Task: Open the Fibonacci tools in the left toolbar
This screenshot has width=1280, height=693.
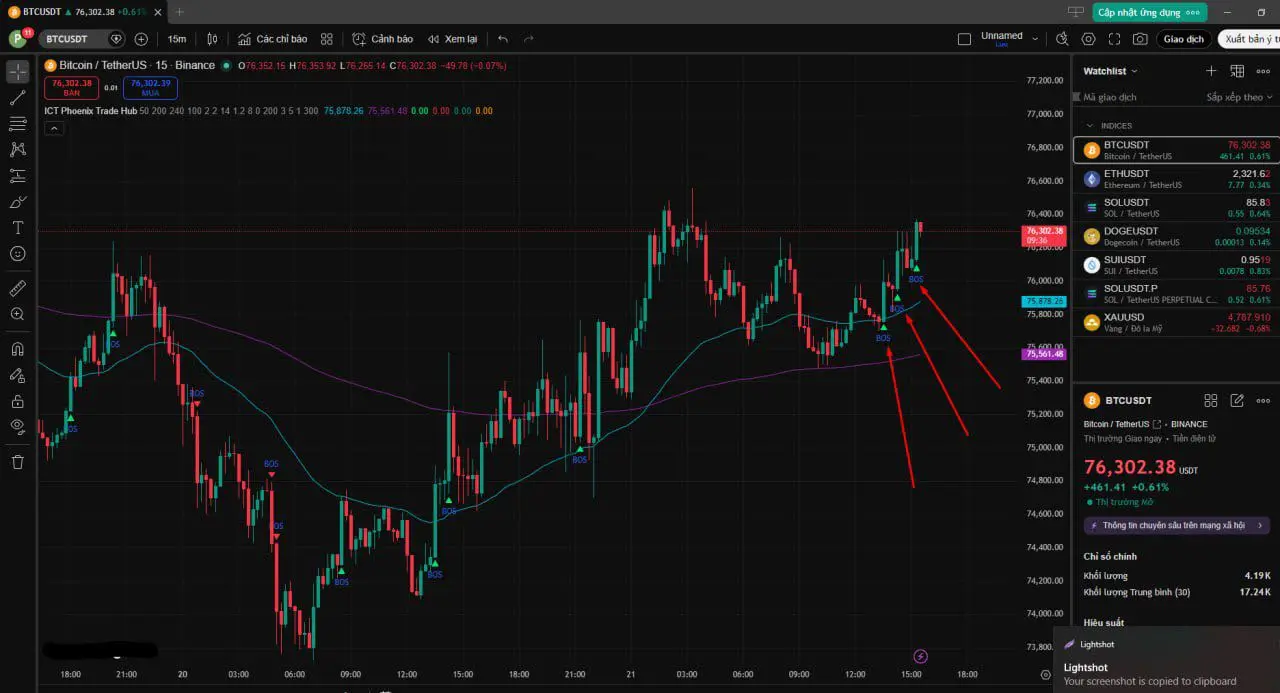Action: [x=17, y=124]
